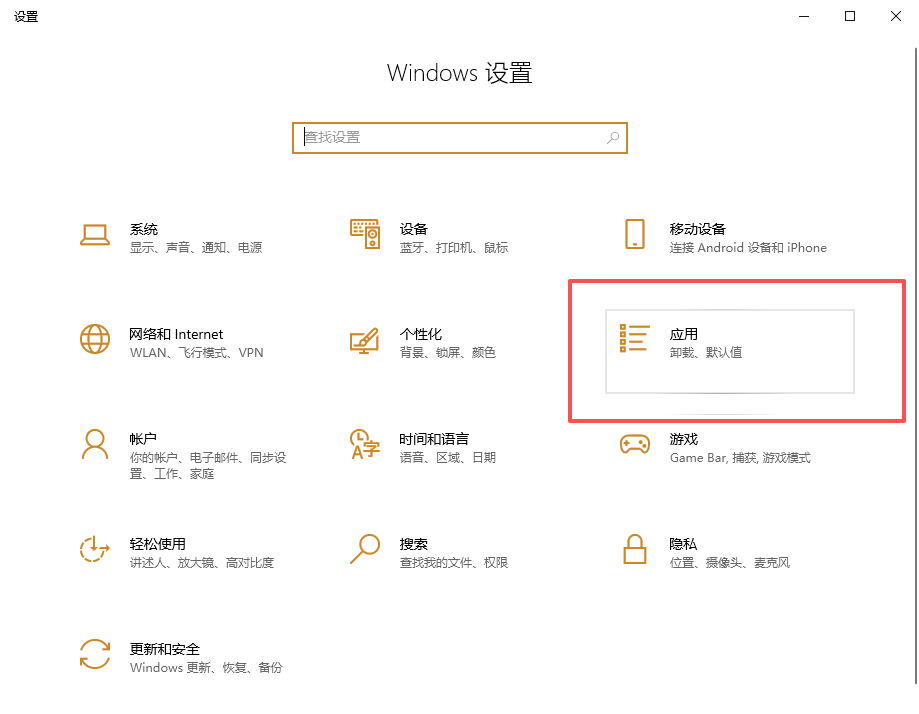919x714 pixels.
Task: Click the text 显示、声音、通知、电源
Action: pyautogui.click(x=196, y=248)
